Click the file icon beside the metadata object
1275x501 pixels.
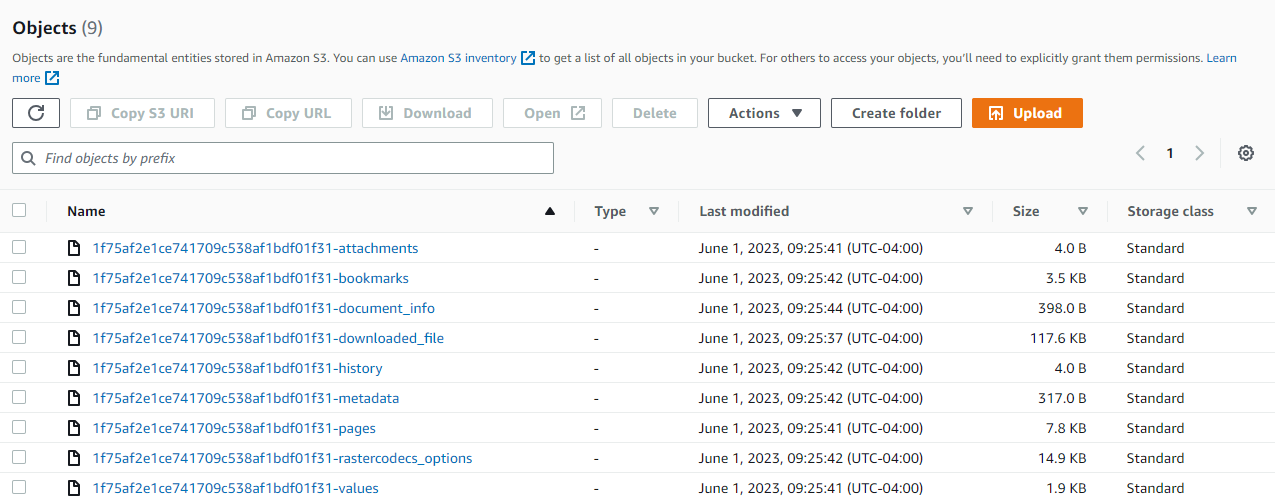[x=73, y=398]
